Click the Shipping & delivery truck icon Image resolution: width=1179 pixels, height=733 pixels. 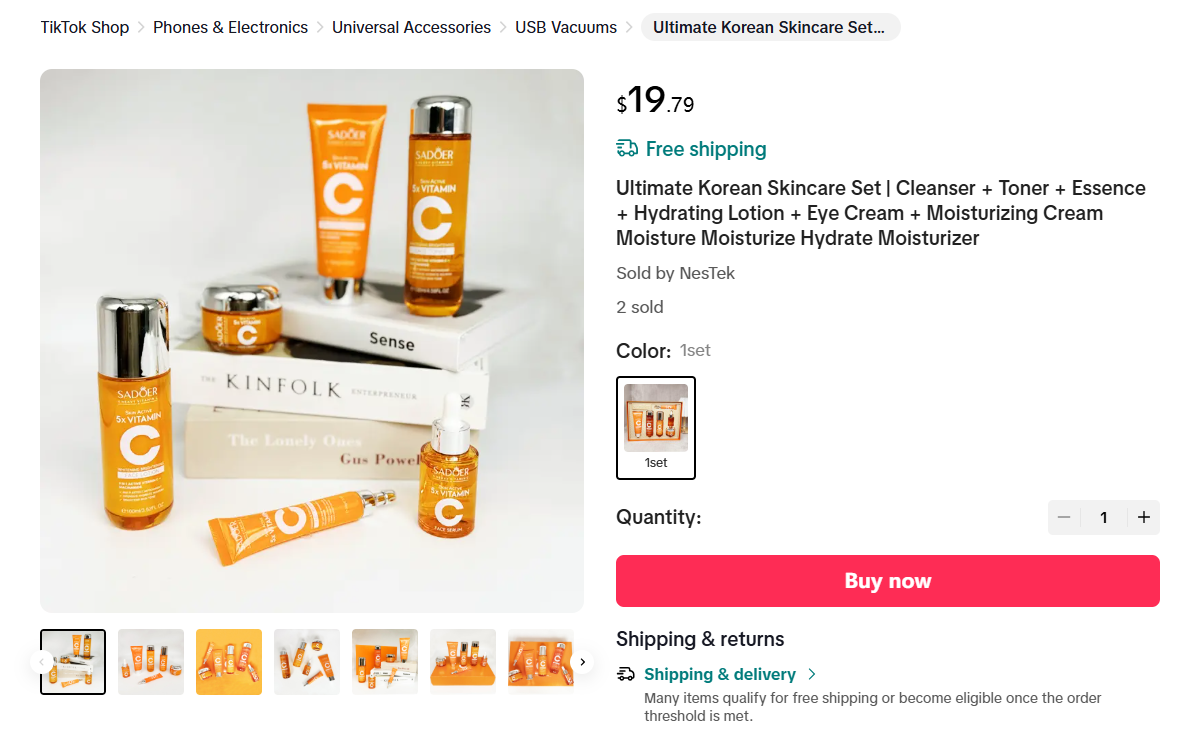click(626, 674)
